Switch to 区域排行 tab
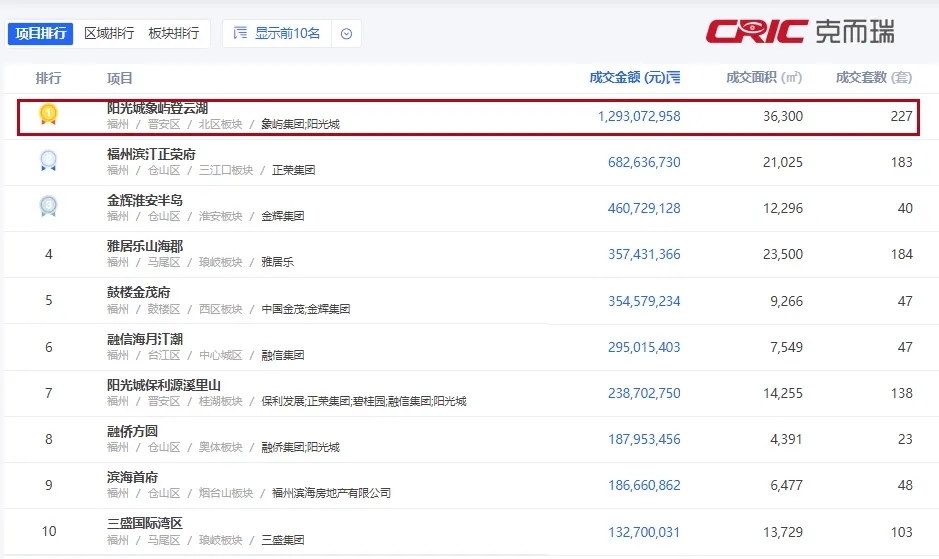Viewport: 939px width, 559px height. click(x=109, y=34)
